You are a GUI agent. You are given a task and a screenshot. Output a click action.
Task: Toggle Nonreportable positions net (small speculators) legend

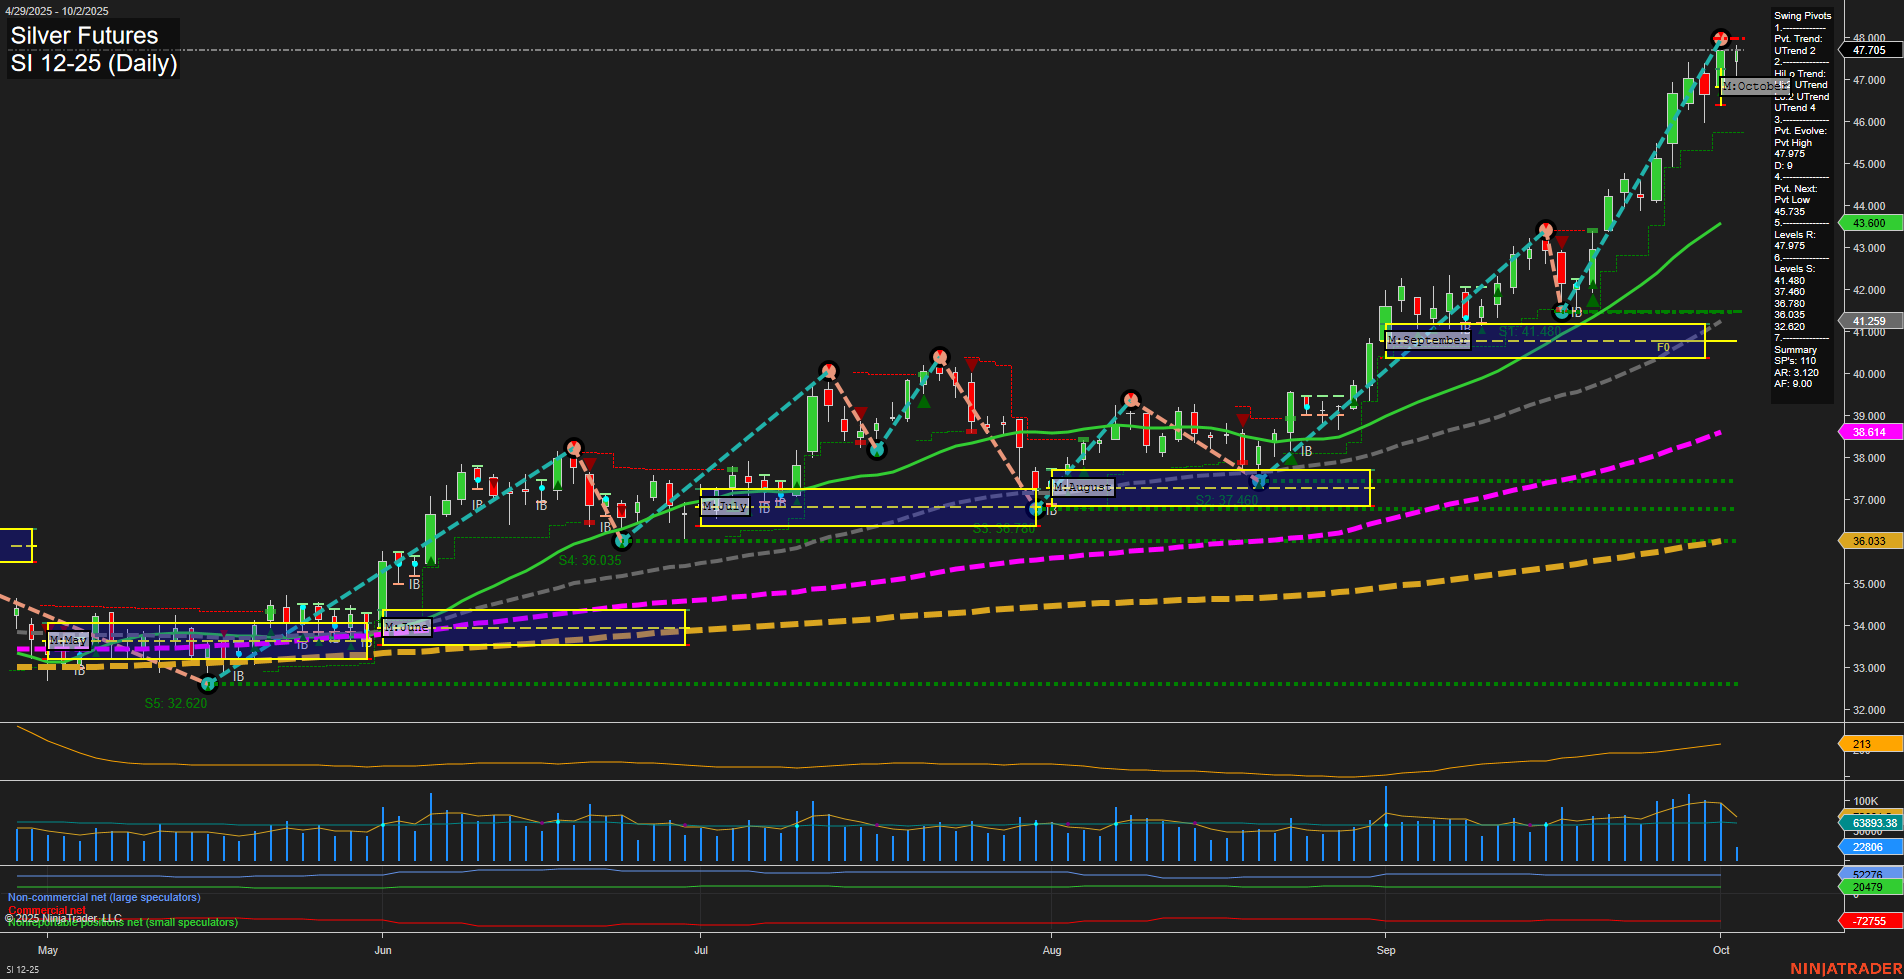coord(121,922)
